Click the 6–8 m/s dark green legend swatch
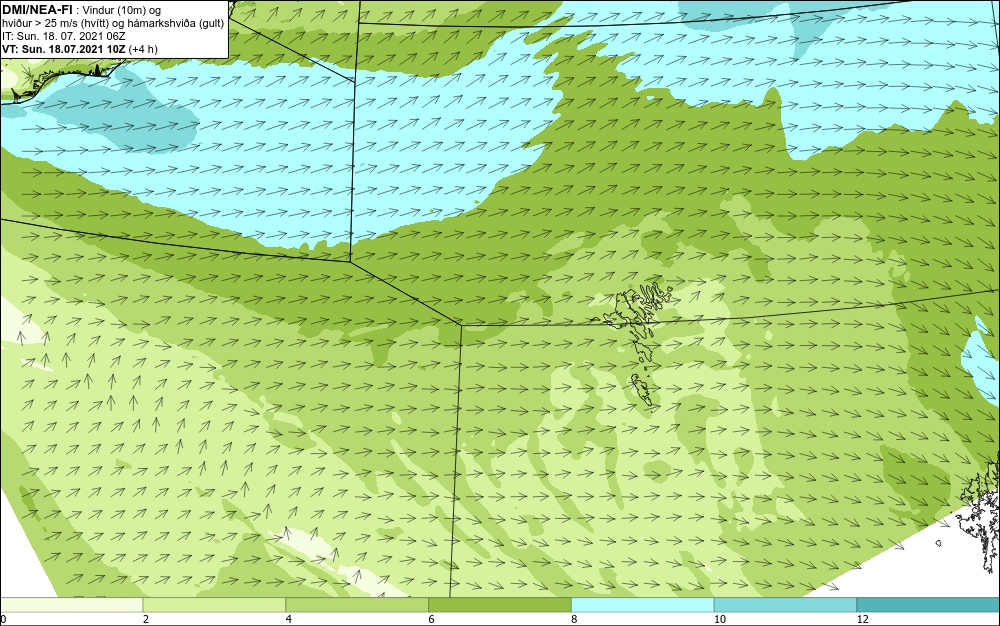 (500, 605)
